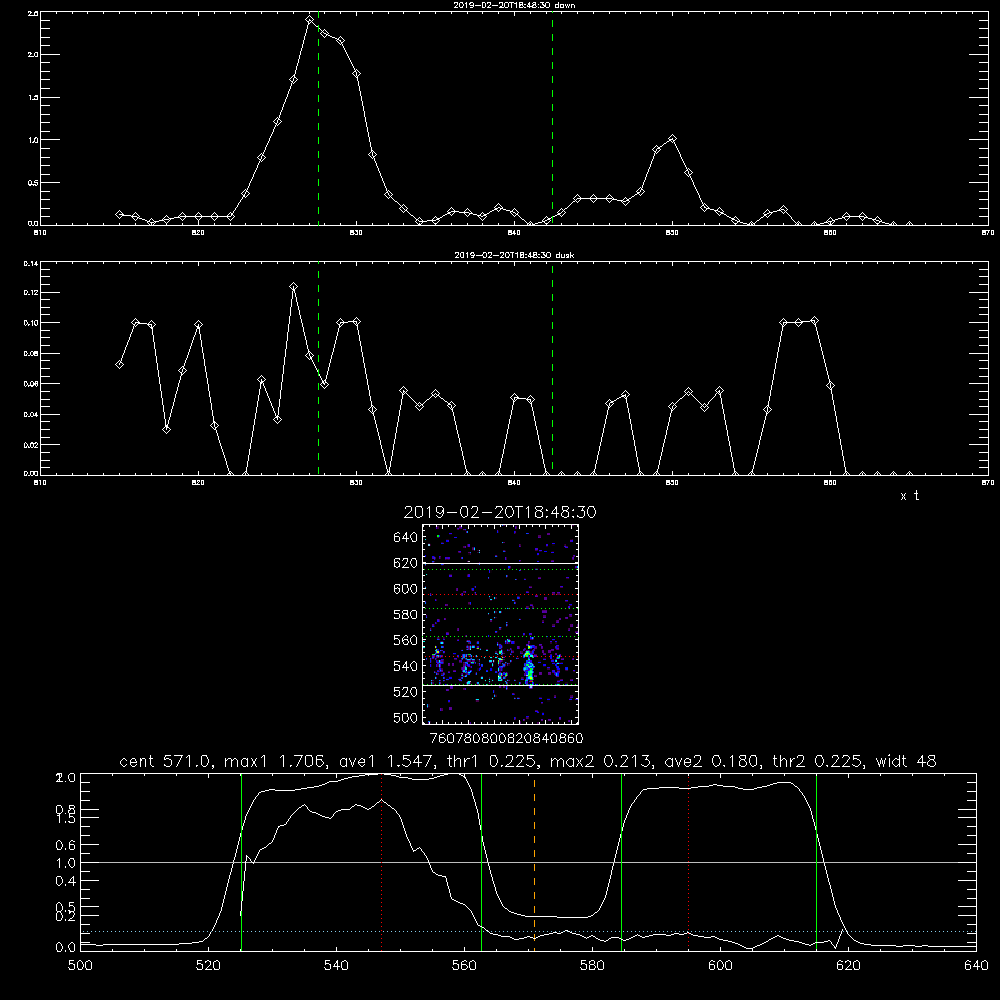The height and width of the screenshot is (1000, 1000).
Task: Click the 'widt 48' value in stats line
Action: 906,761
